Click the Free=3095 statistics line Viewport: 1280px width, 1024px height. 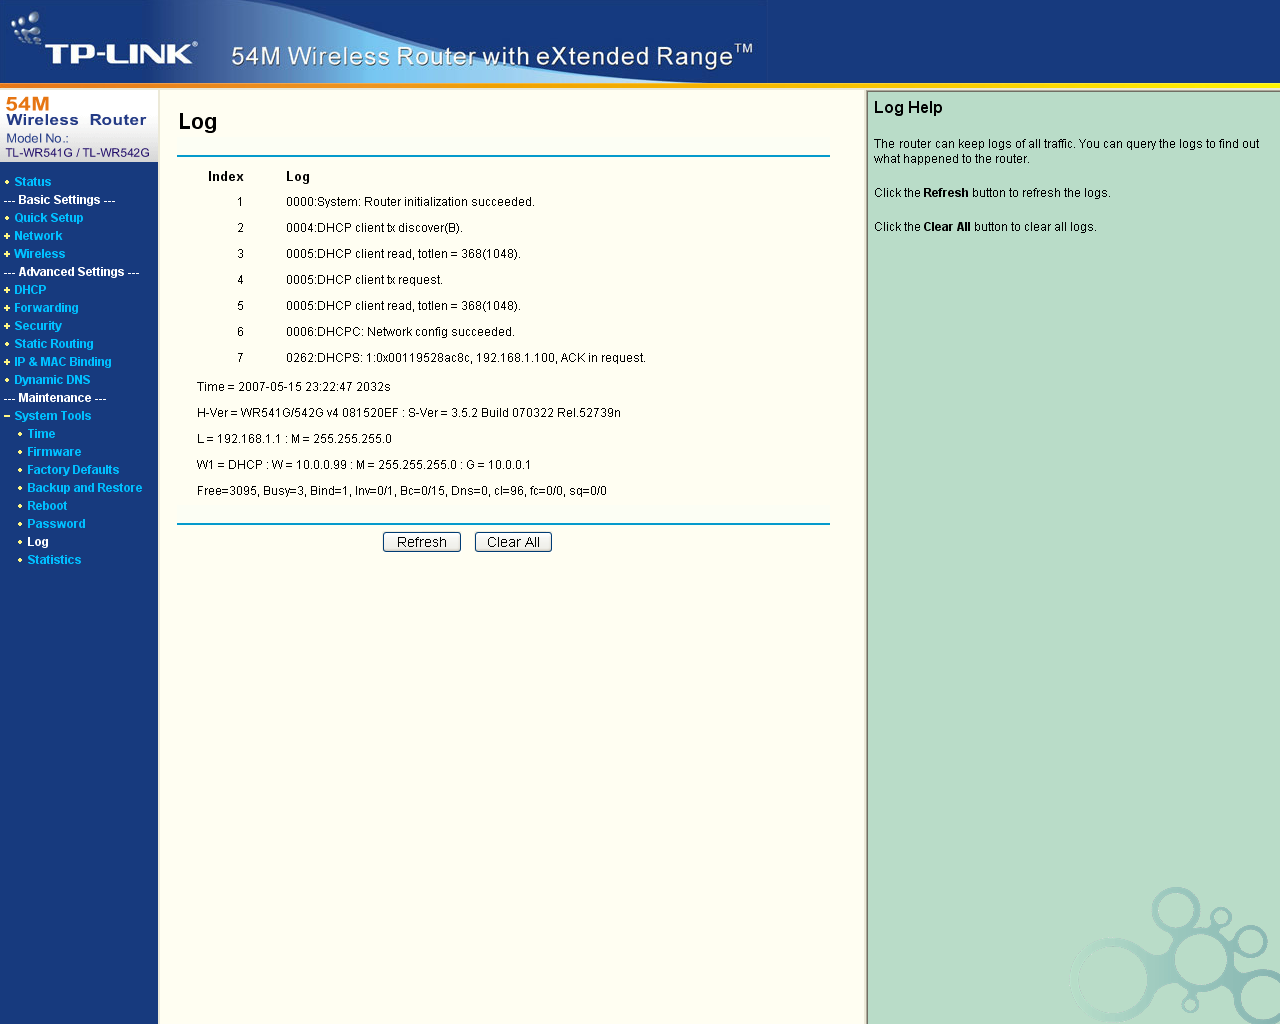402,491
